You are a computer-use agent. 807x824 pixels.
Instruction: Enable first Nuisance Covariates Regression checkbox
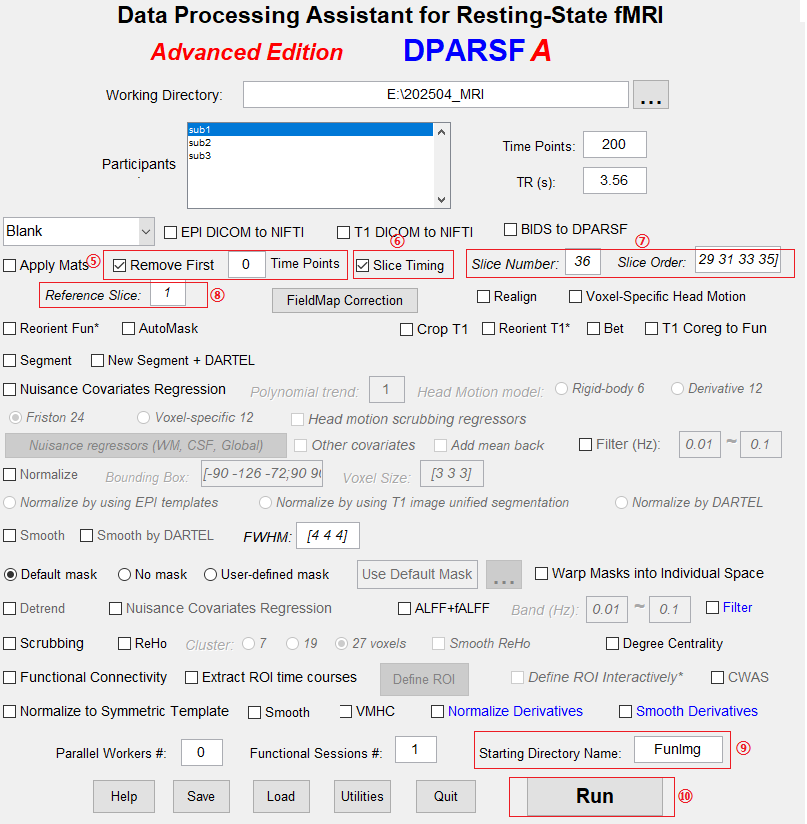(x=9, y=390)
